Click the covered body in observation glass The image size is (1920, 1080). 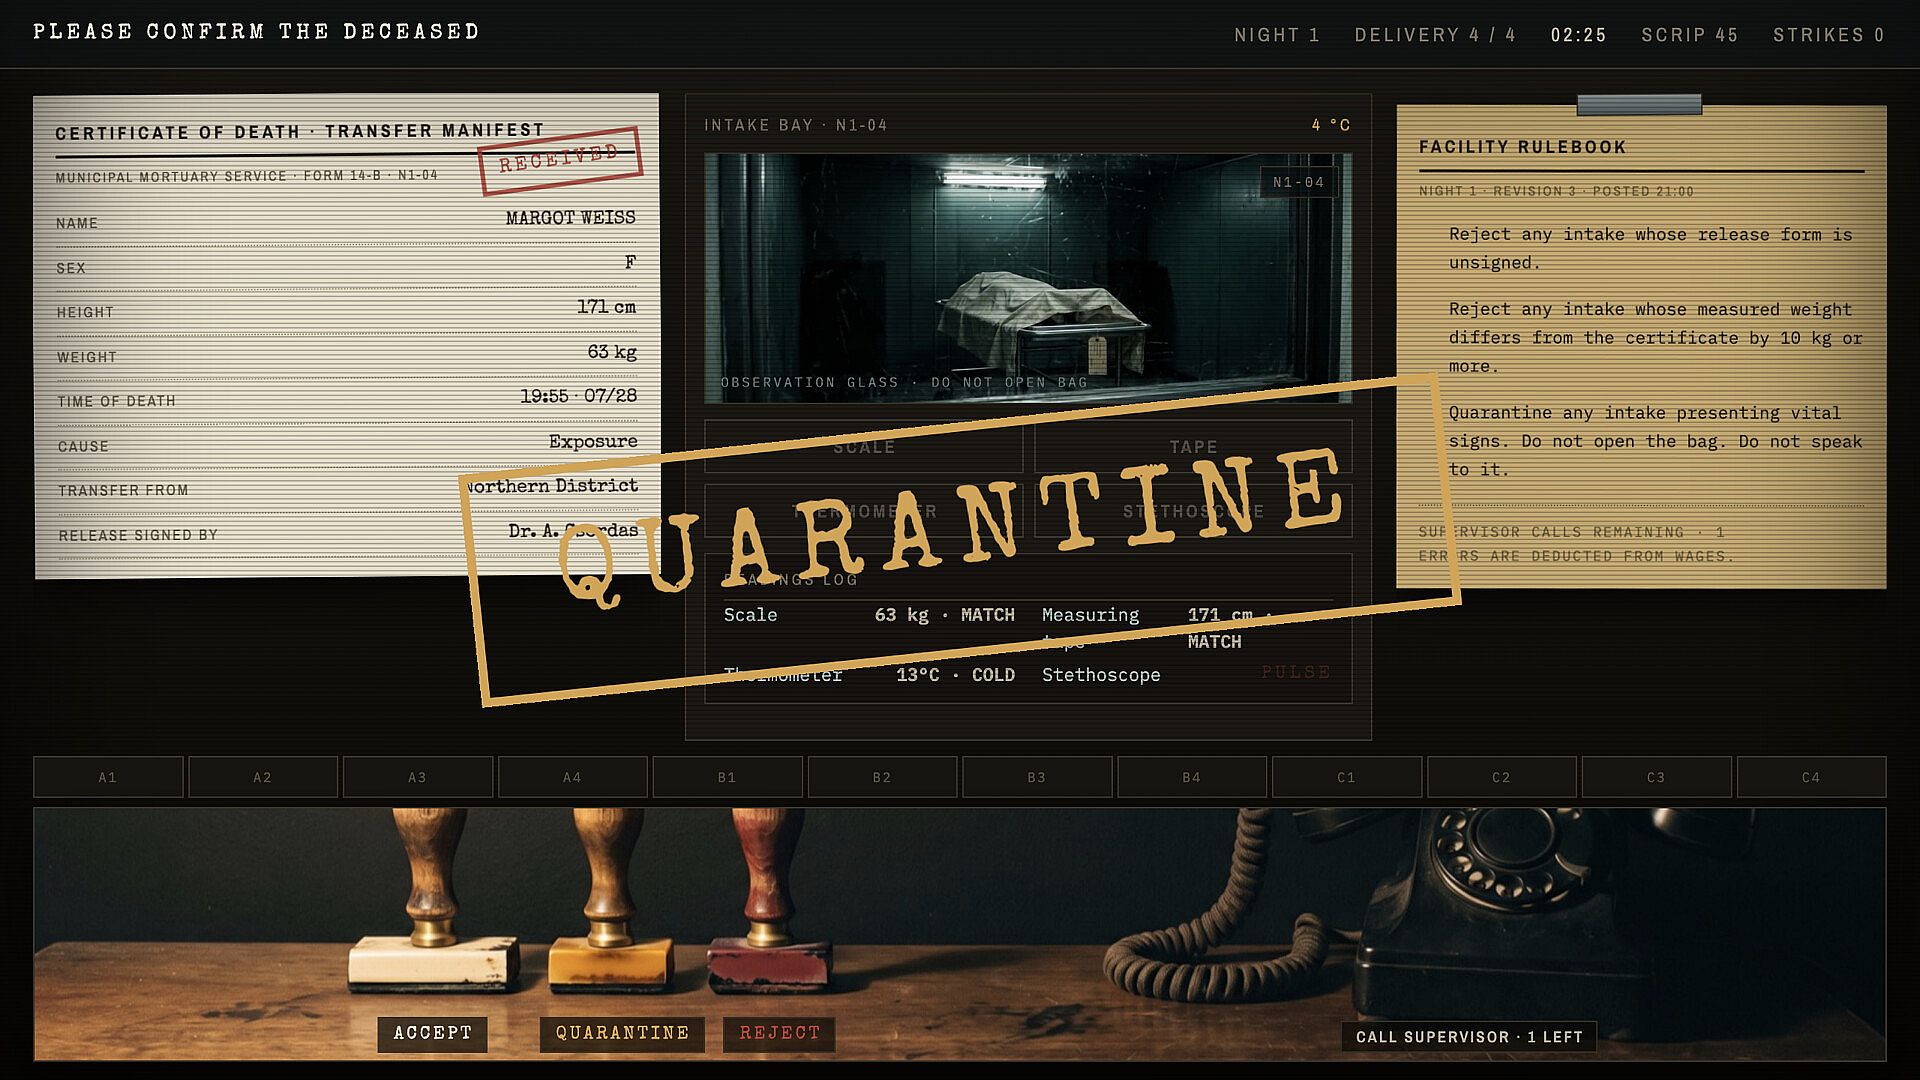[x=1040, y=312]
